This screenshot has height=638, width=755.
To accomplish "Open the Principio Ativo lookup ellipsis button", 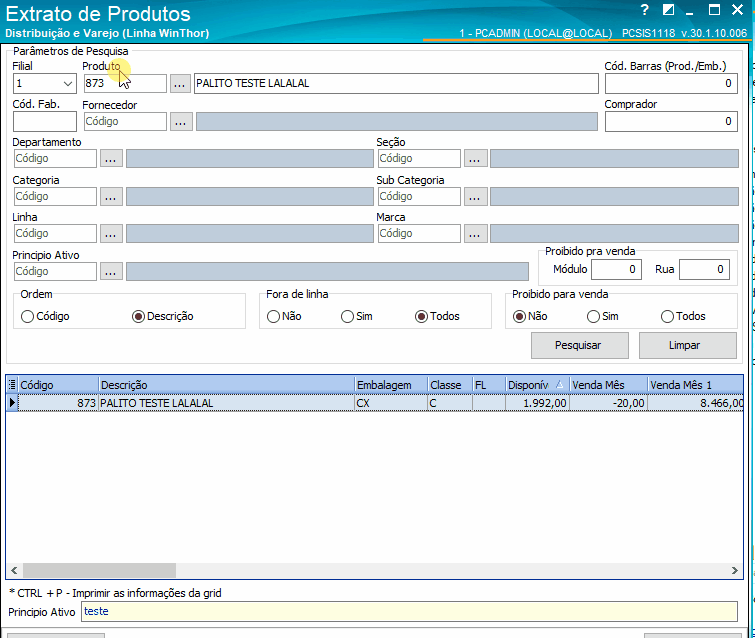I will click(111, 272).
